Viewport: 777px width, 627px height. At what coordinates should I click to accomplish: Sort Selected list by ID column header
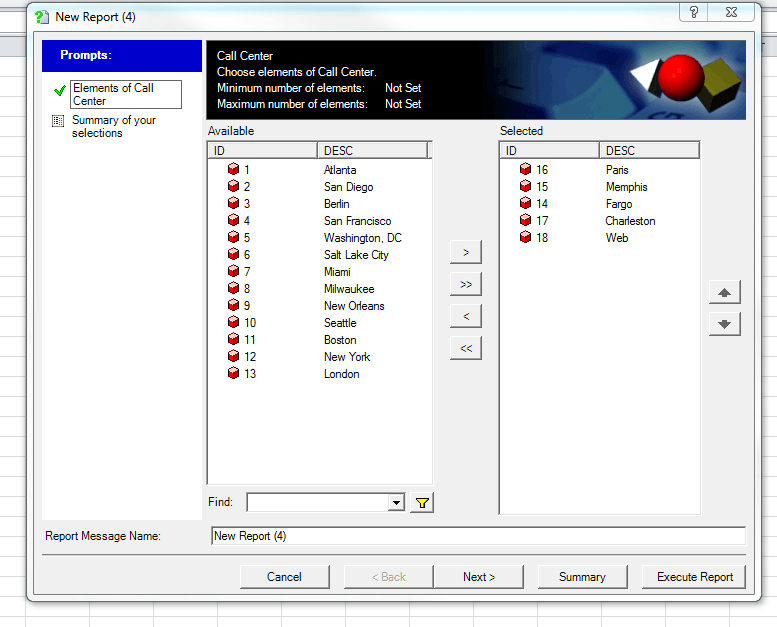tap(549, 151)
